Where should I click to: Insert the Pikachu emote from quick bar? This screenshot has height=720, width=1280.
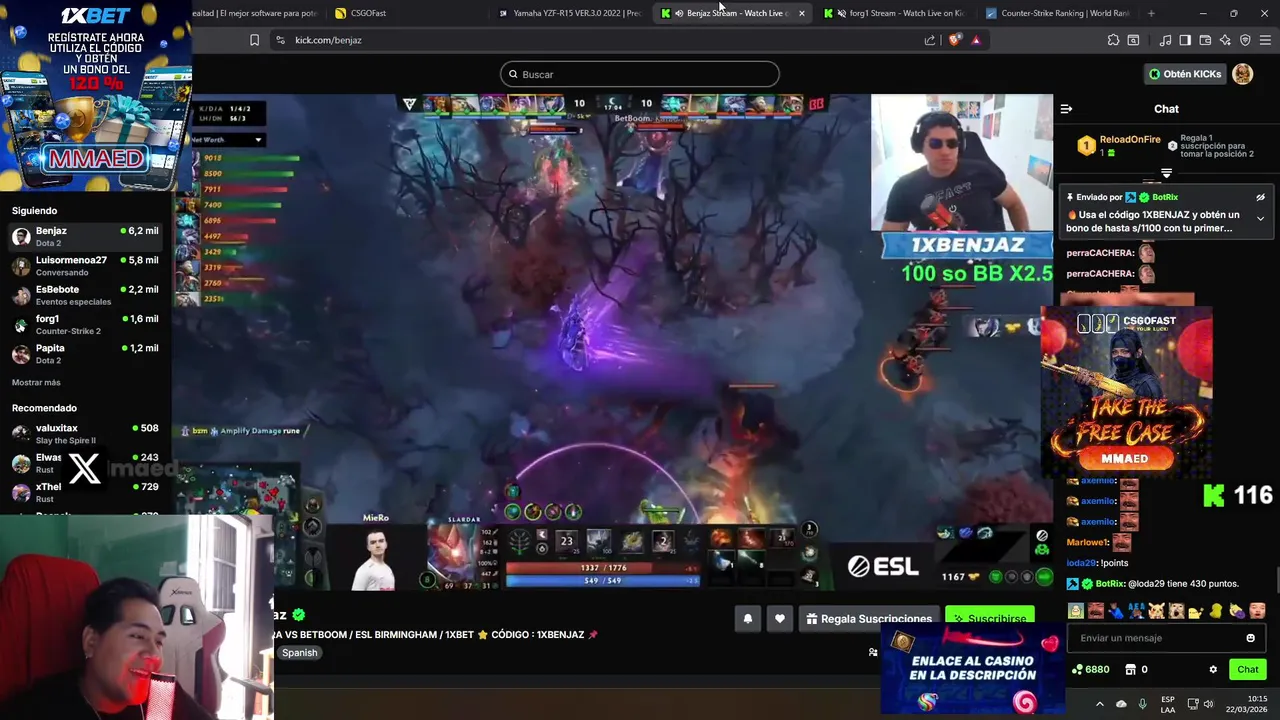(1156, 611)
